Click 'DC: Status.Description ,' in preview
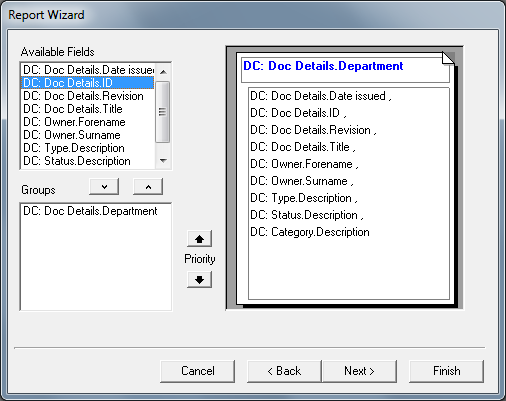Image resolution: width=506 pixels, height=401 pixels. pyautogui.click(x=307, y=215)
